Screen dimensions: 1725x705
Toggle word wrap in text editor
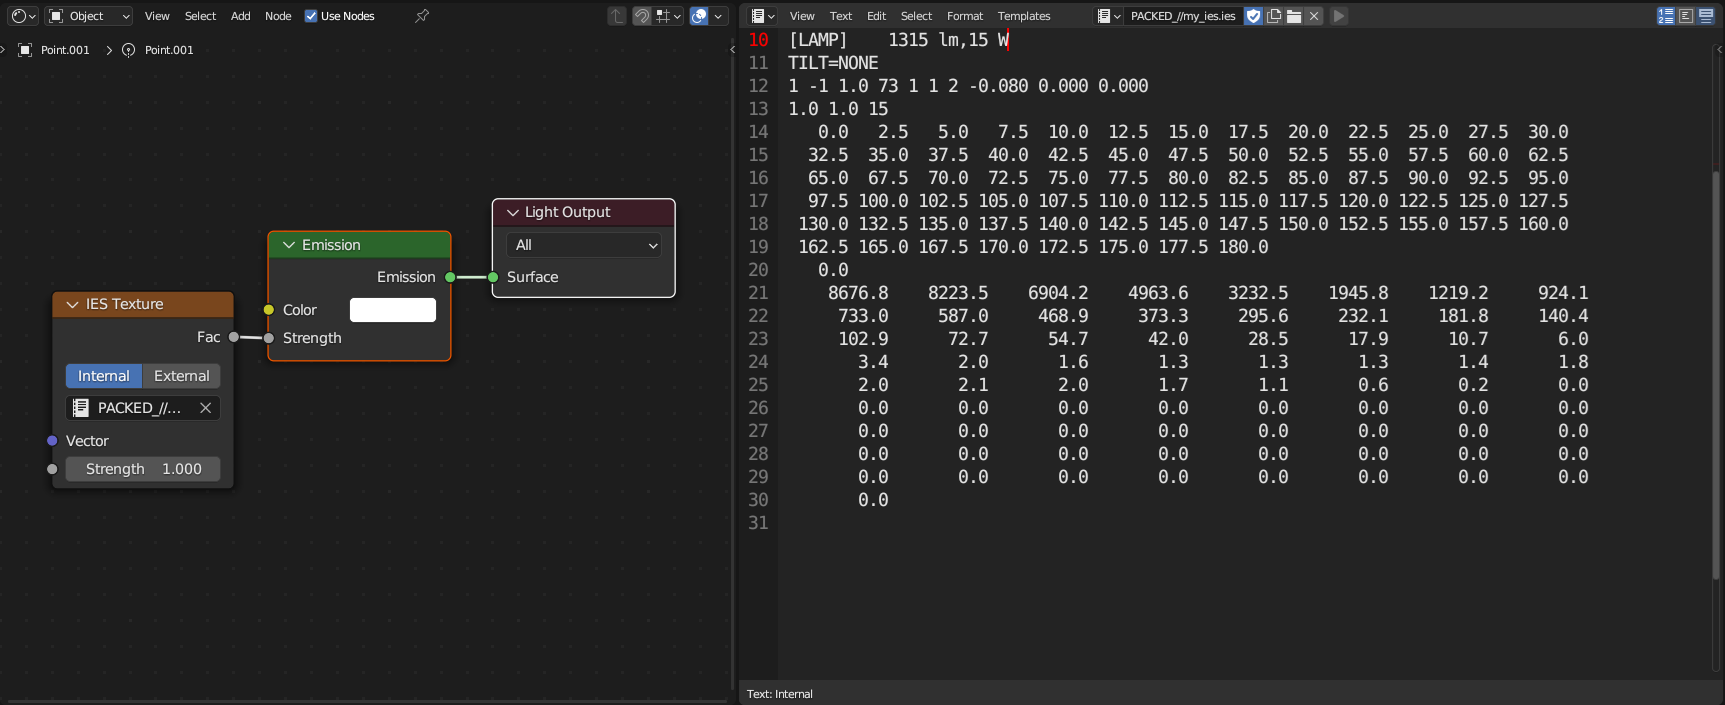click(1686, 16)
